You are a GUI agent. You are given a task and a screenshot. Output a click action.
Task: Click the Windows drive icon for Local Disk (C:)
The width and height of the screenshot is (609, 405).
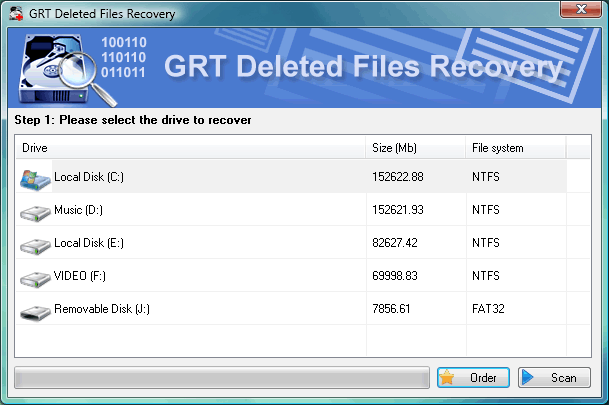tap(35, 178)
